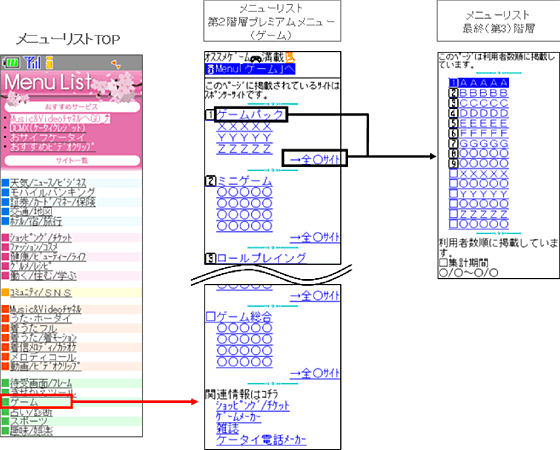This screenshot has height=450, width=560.
Task: Click number 4 key icon beside DDDDD
Action: (x=453, y=113)
